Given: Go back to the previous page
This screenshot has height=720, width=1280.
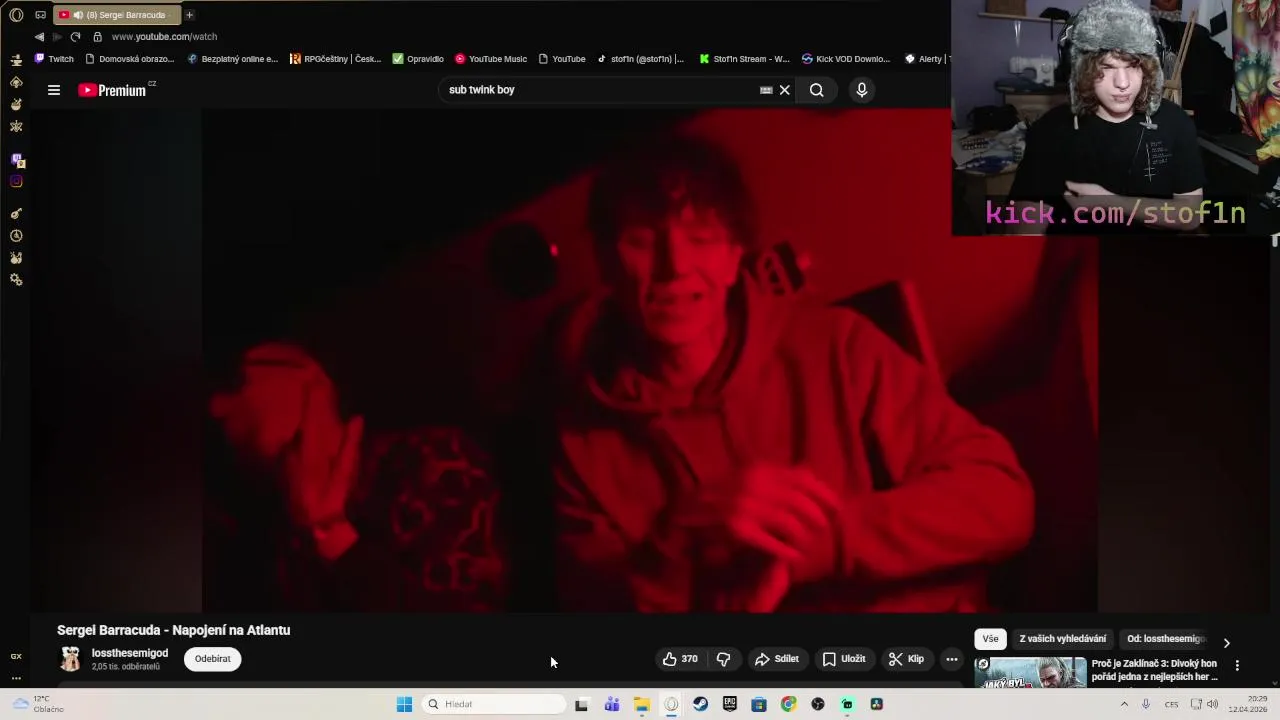Looking at the screenshot, I should [x=39, y=37].
